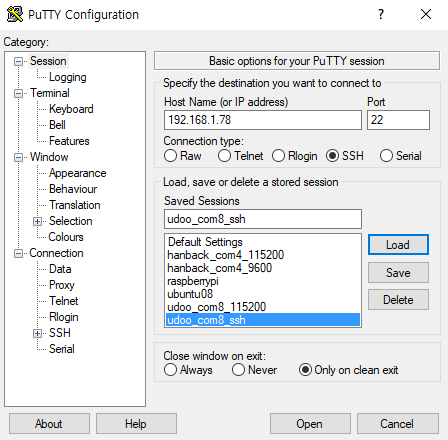This screenshot has height=440, width=448.
Task: Select hanback_com4_9600 saved session
Action: (x=263, y=268)
